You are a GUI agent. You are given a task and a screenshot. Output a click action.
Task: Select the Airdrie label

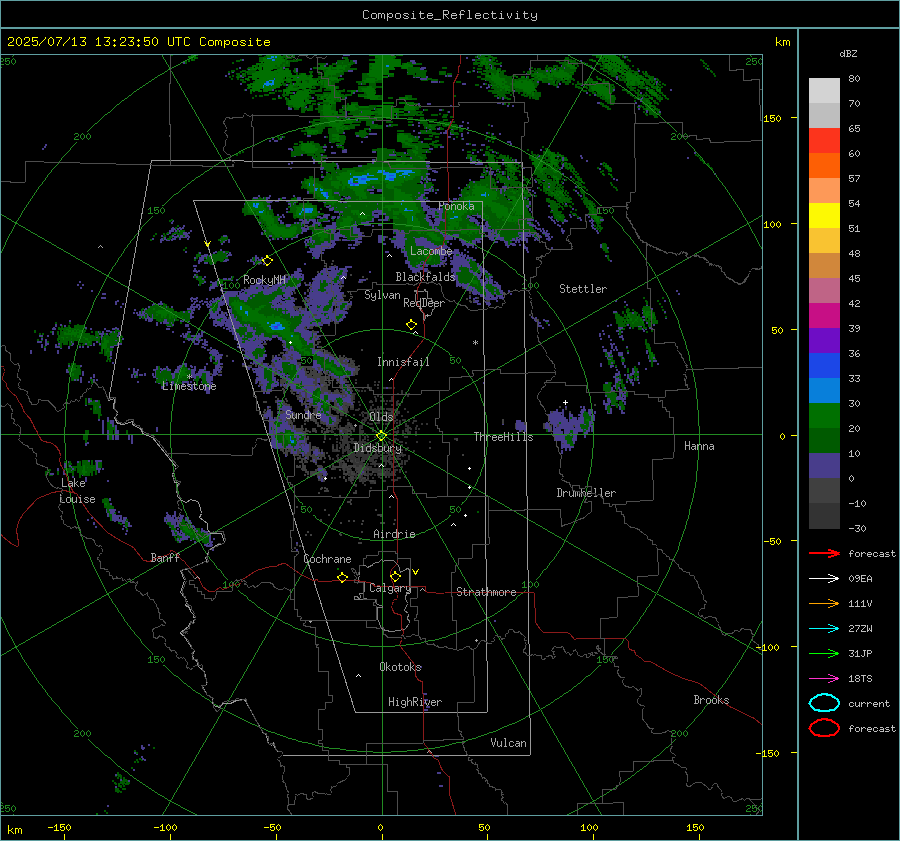tap(394, 534)
